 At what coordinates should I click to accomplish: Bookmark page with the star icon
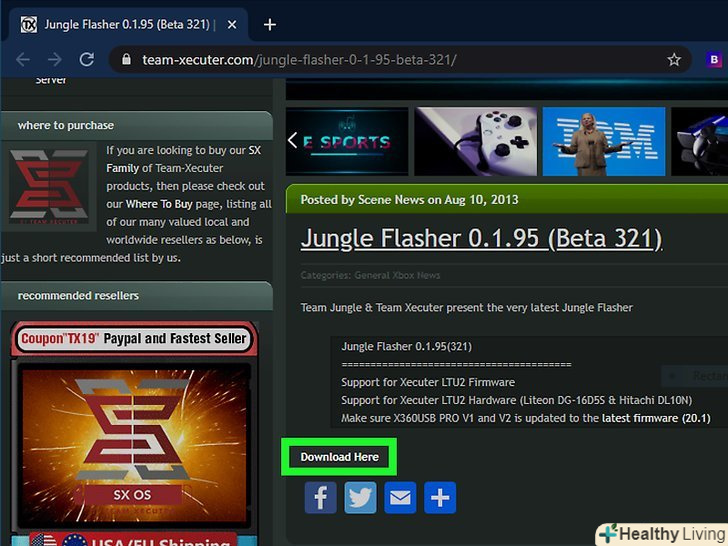pos(674,59)
